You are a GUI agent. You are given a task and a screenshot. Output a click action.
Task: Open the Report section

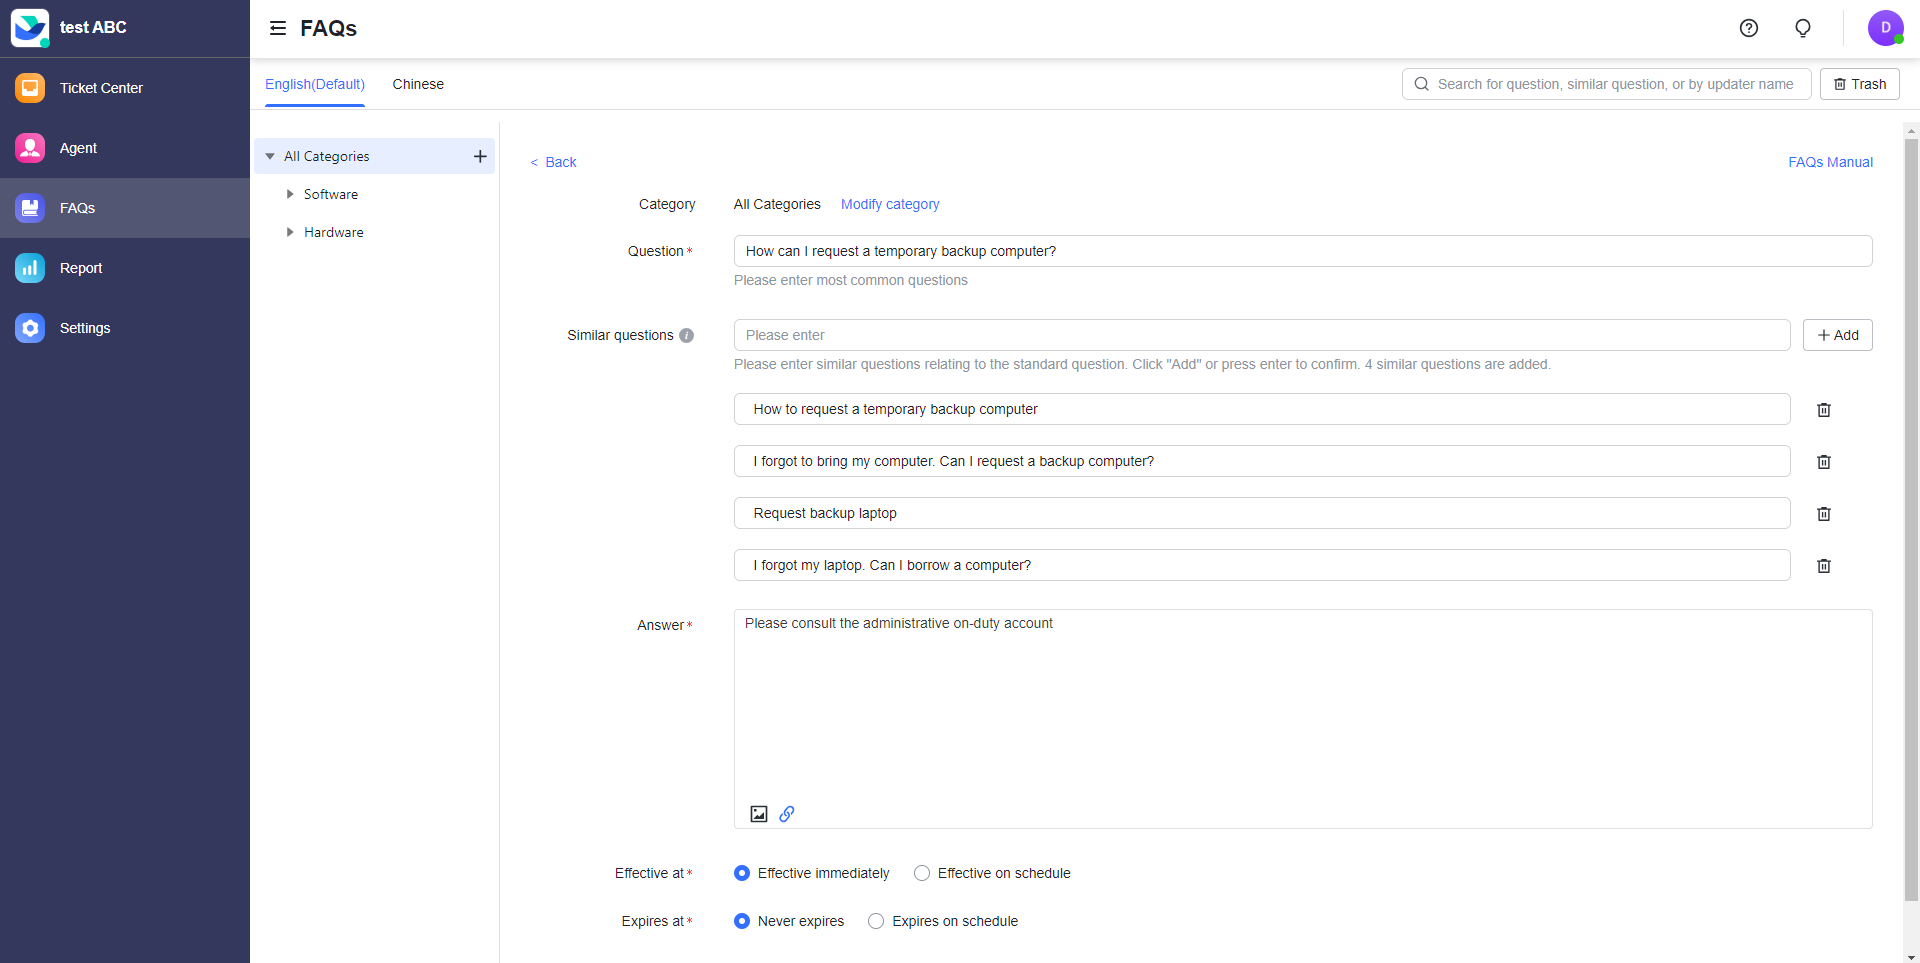80,268
